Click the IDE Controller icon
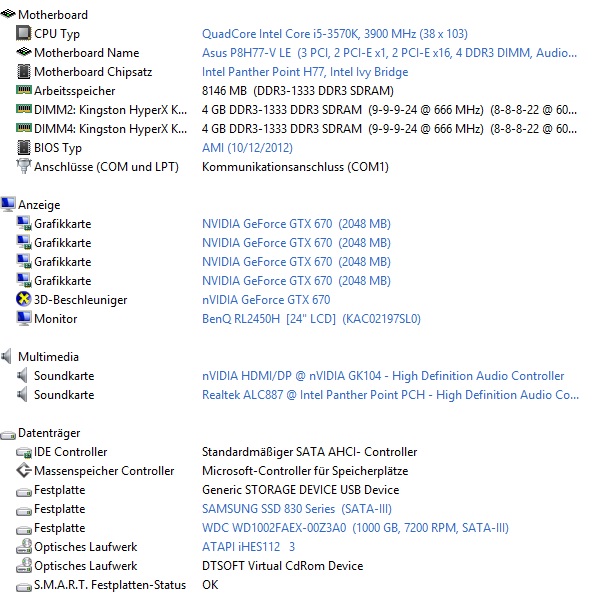The image size is (608, 603). coord(24,453)
